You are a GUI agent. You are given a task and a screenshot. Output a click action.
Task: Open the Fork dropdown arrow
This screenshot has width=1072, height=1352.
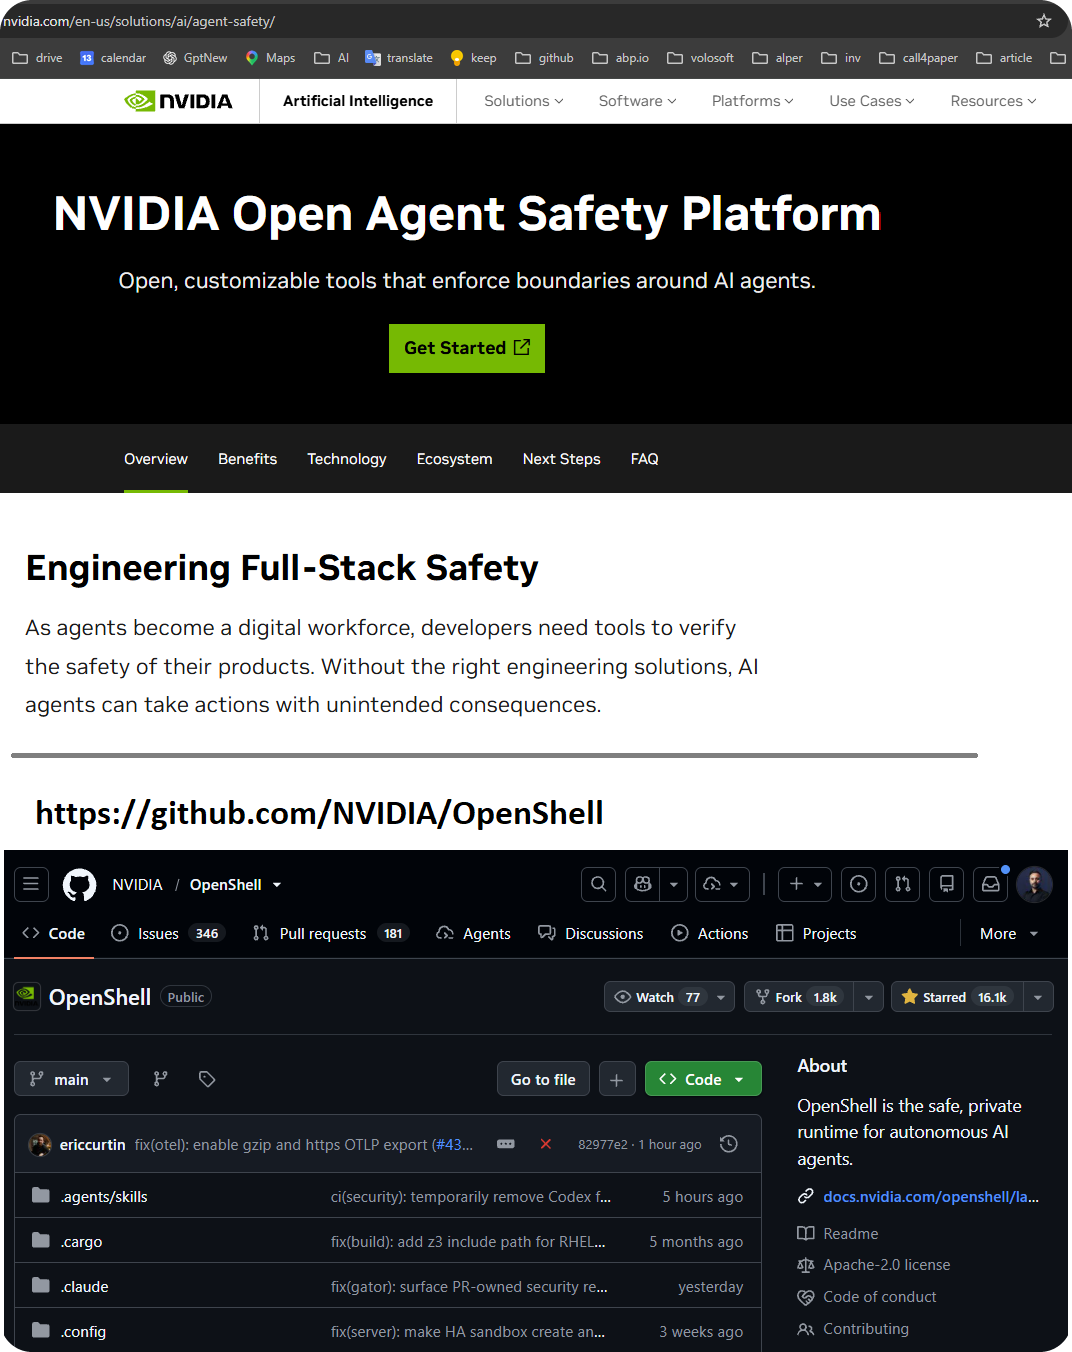click(868, 997)
